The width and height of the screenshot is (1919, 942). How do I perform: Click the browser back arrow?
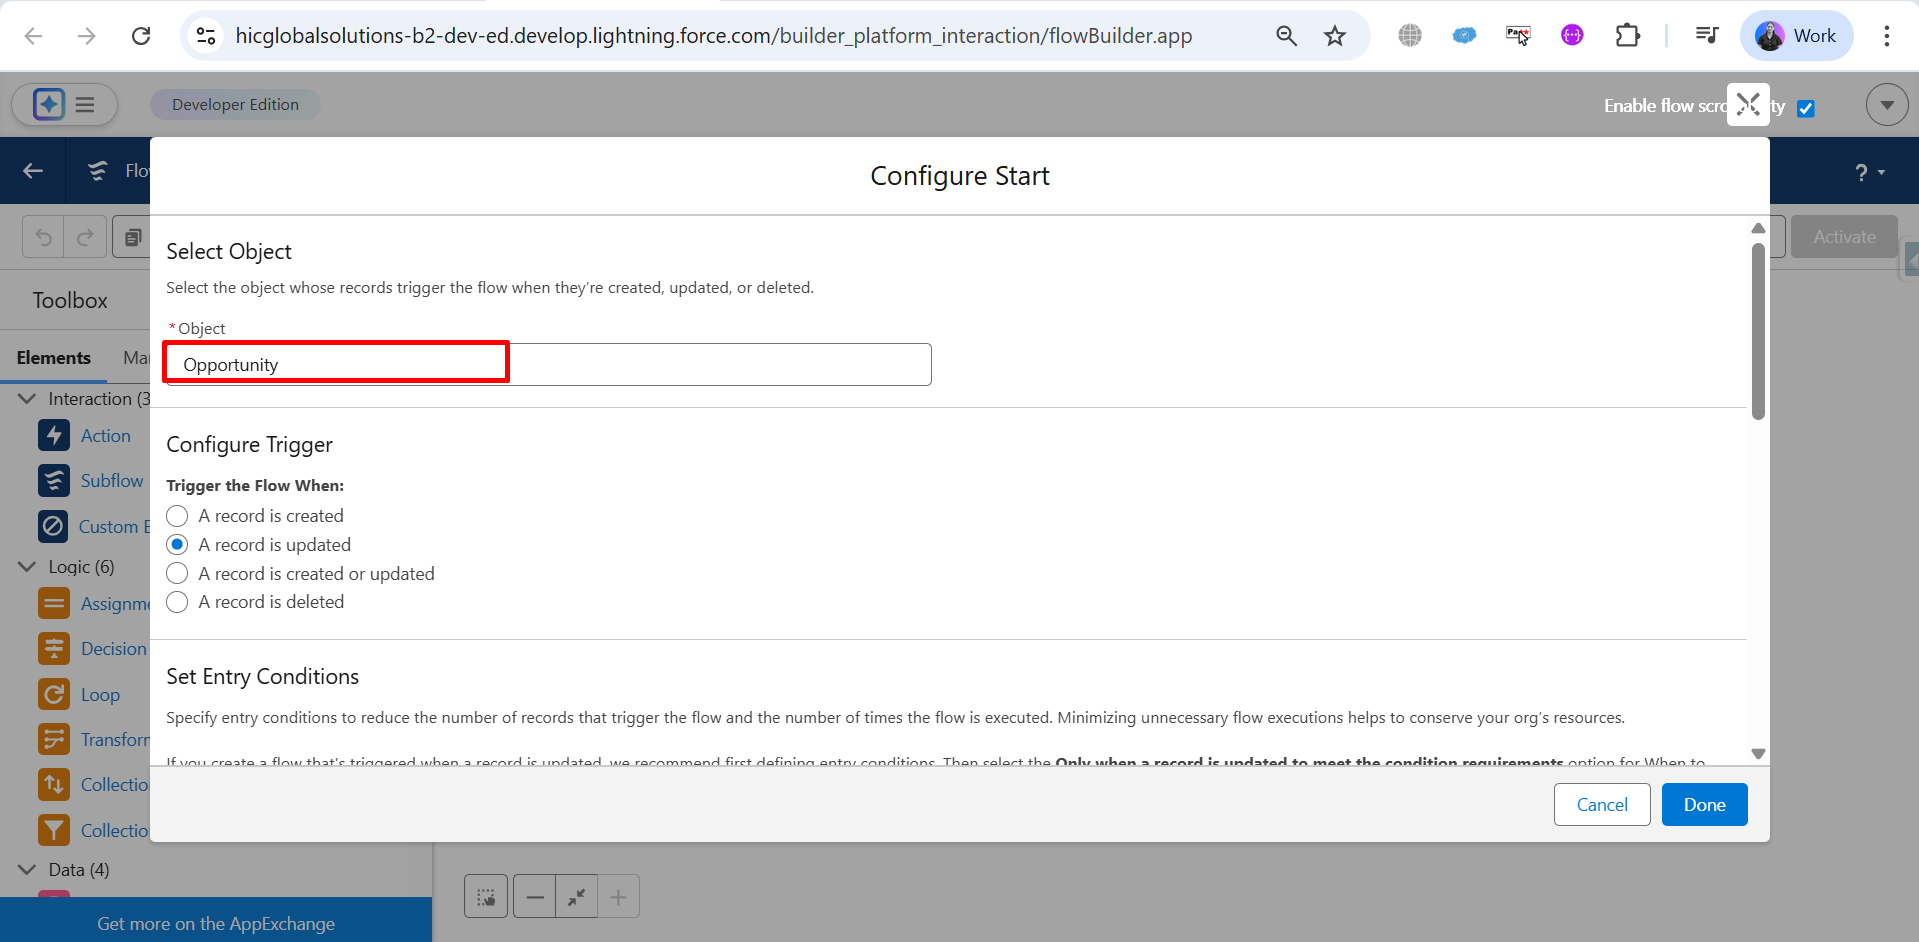(33, 36)
